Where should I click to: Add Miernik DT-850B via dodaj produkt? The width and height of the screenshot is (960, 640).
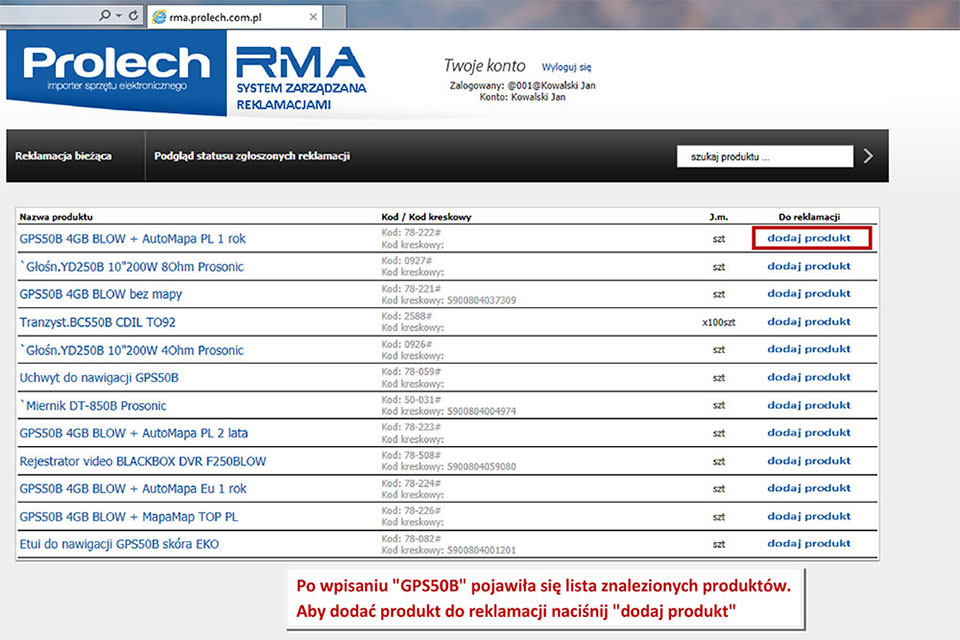click(809, 405)
